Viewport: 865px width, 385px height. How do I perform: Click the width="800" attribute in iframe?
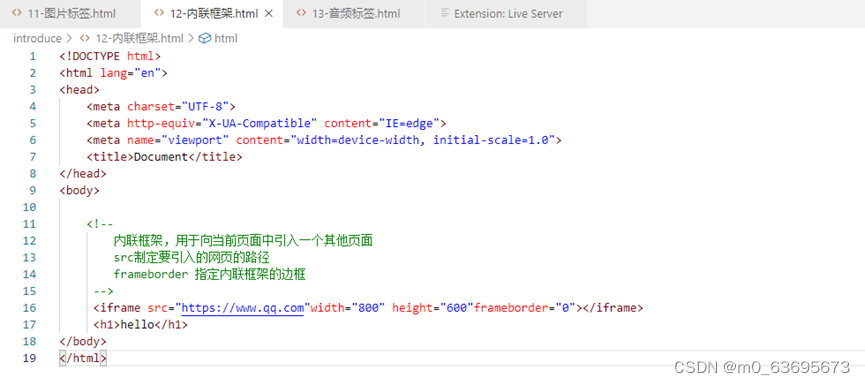(348, 308)
